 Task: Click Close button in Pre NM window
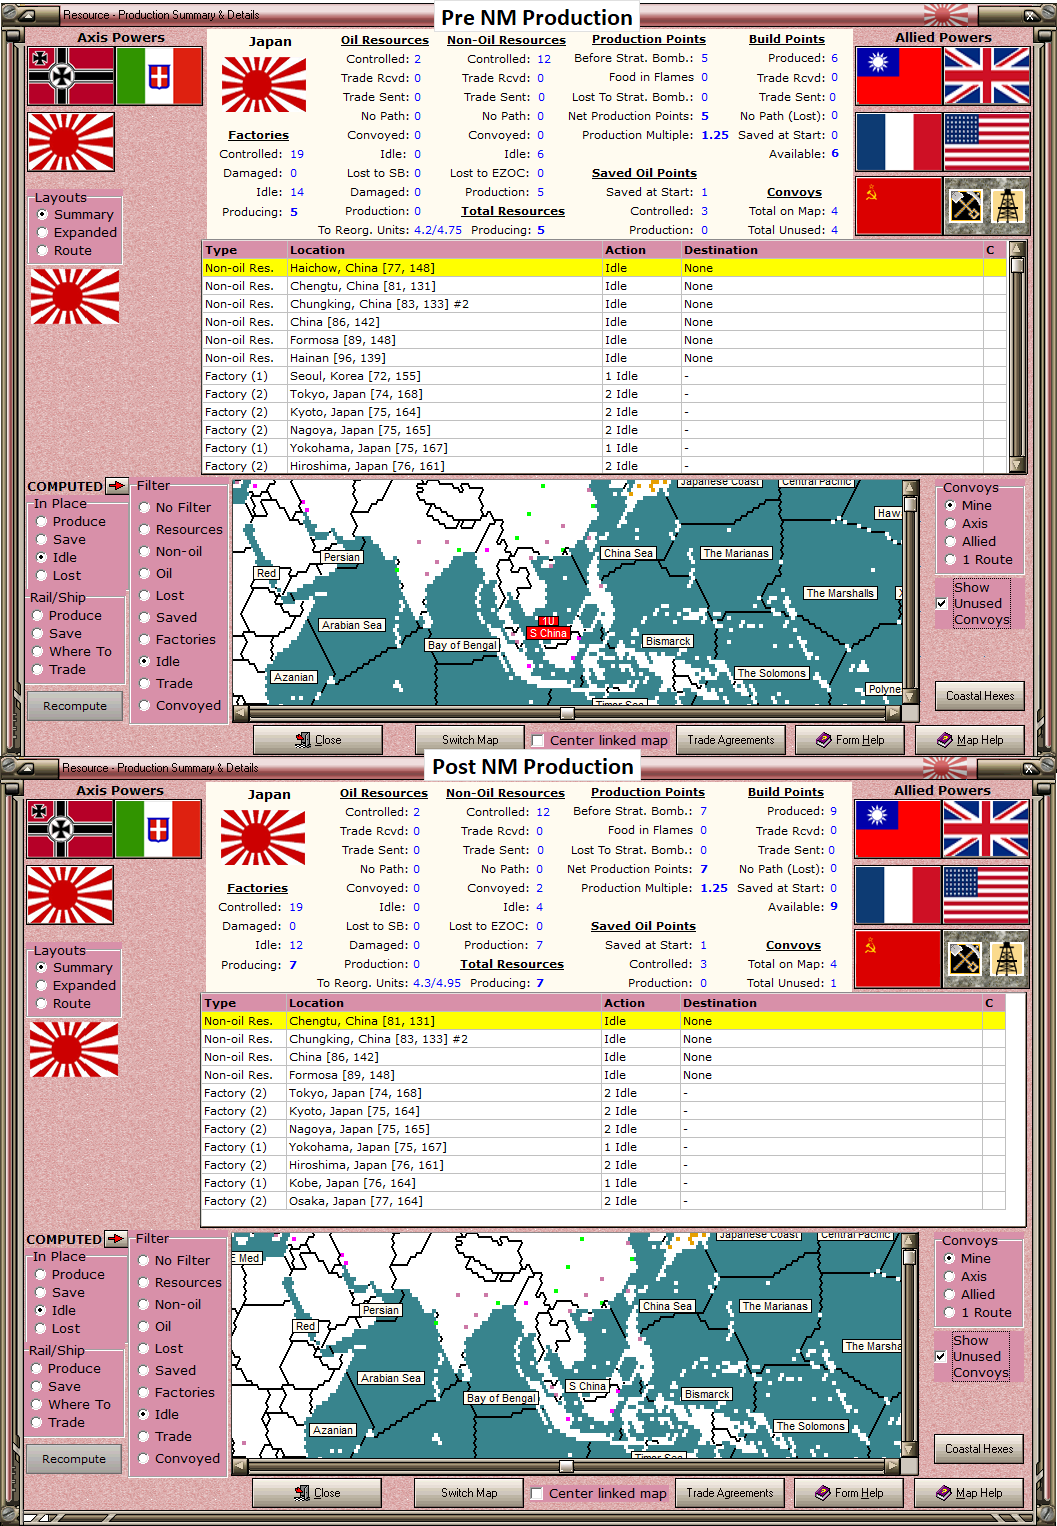(x=318, y=740)
